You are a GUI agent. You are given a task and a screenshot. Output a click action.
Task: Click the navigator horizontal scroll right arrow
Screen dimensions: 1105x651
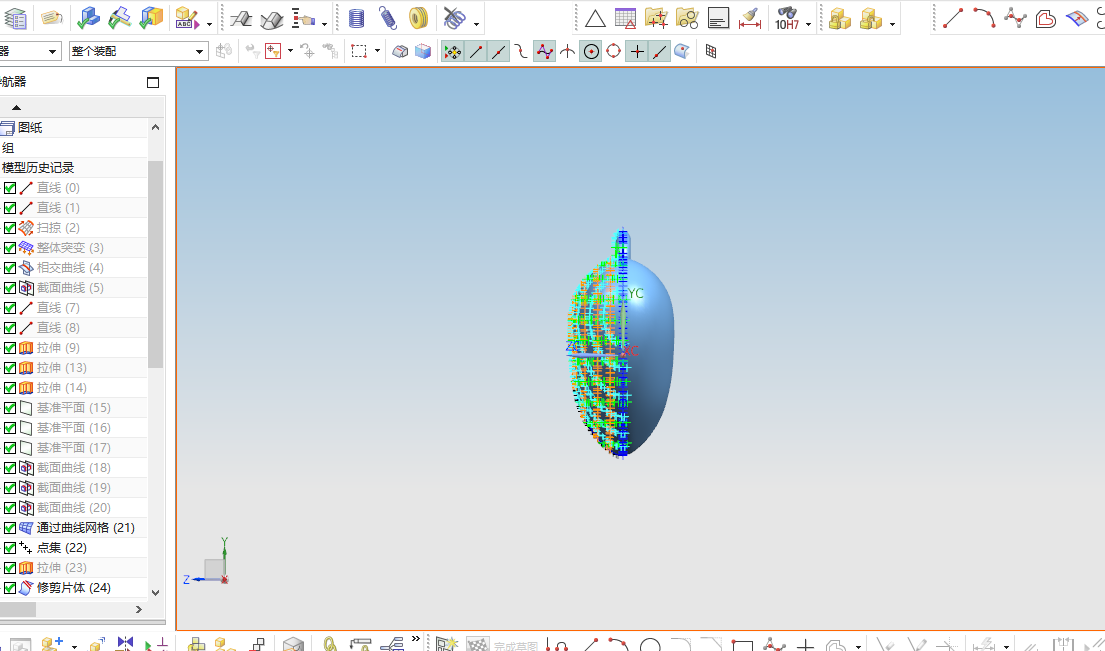pos(139,609)
